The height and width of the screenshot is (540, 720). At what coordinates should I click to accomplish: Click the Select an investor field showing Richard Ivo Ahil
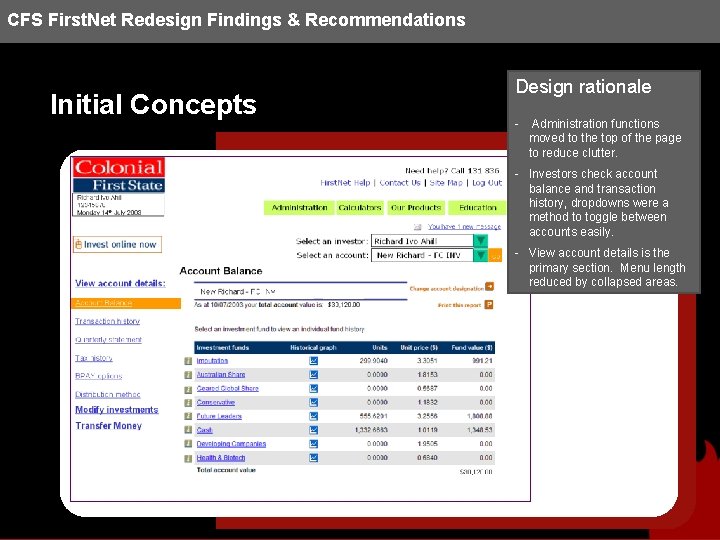pyautogui.click(x=422, y=241)
